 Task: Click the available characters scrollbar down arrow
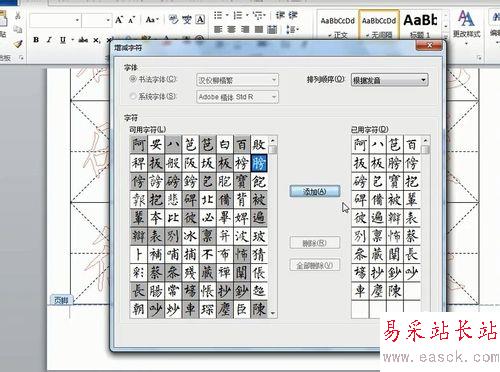273,313
